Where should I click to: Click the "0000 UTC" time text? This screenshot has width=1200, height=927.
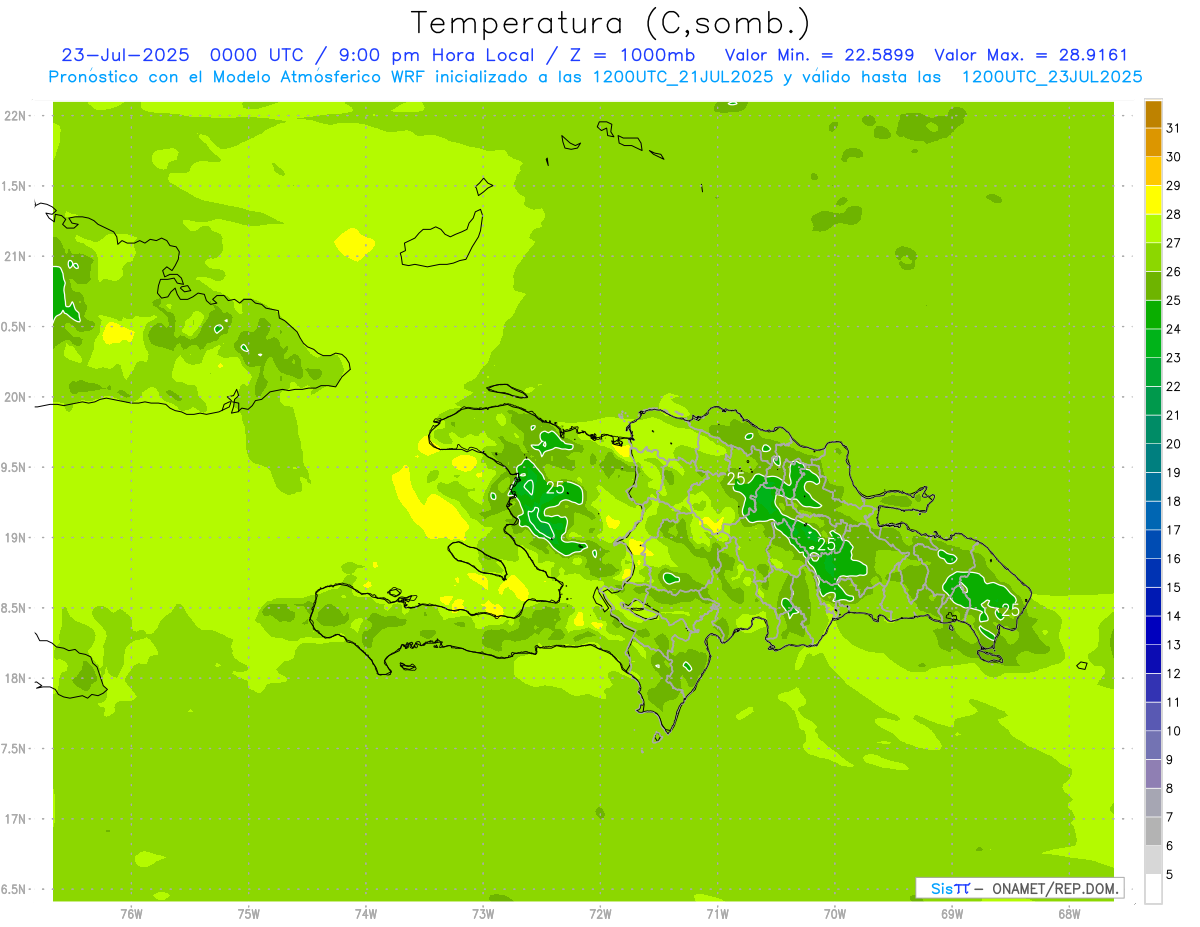click(258, 55)
